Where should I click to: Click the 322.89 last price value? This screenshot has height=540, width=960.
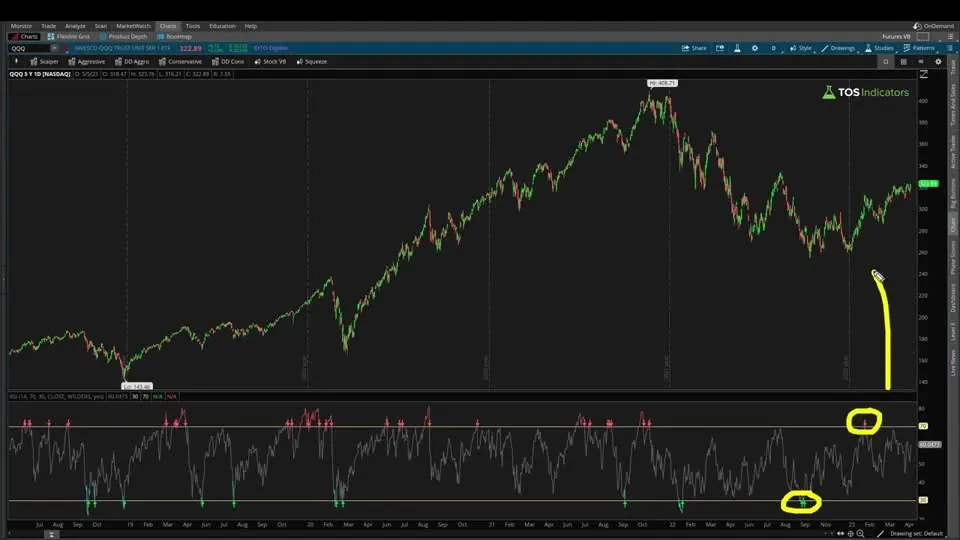click(190, 48)
